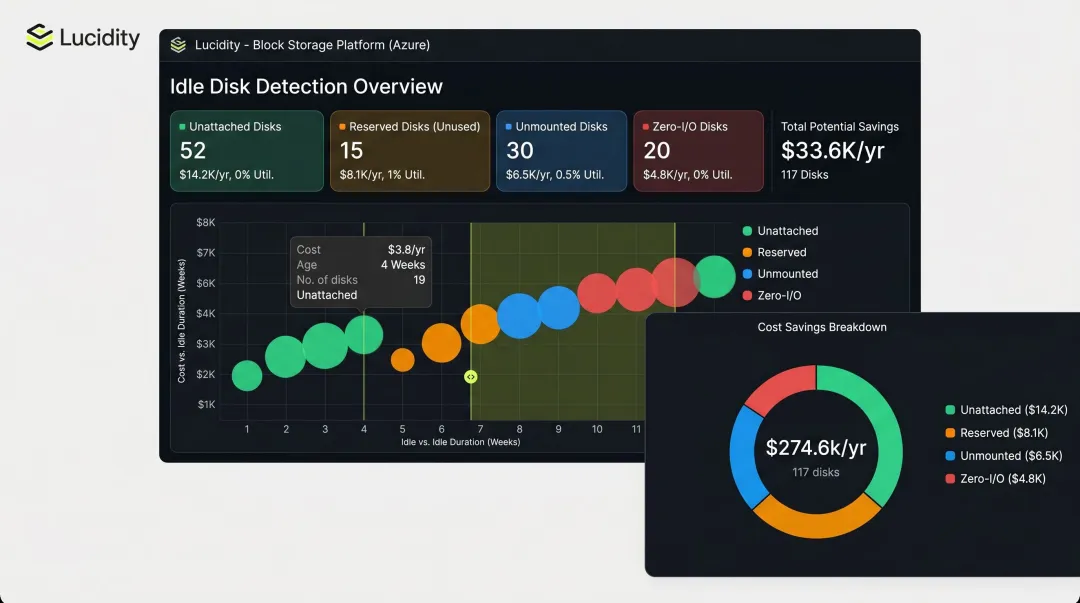The width and height of the screenshot is (1080, 603).
Task: Click the Idle Disk Detection Overview heading
Action: (x=307, y=86)
